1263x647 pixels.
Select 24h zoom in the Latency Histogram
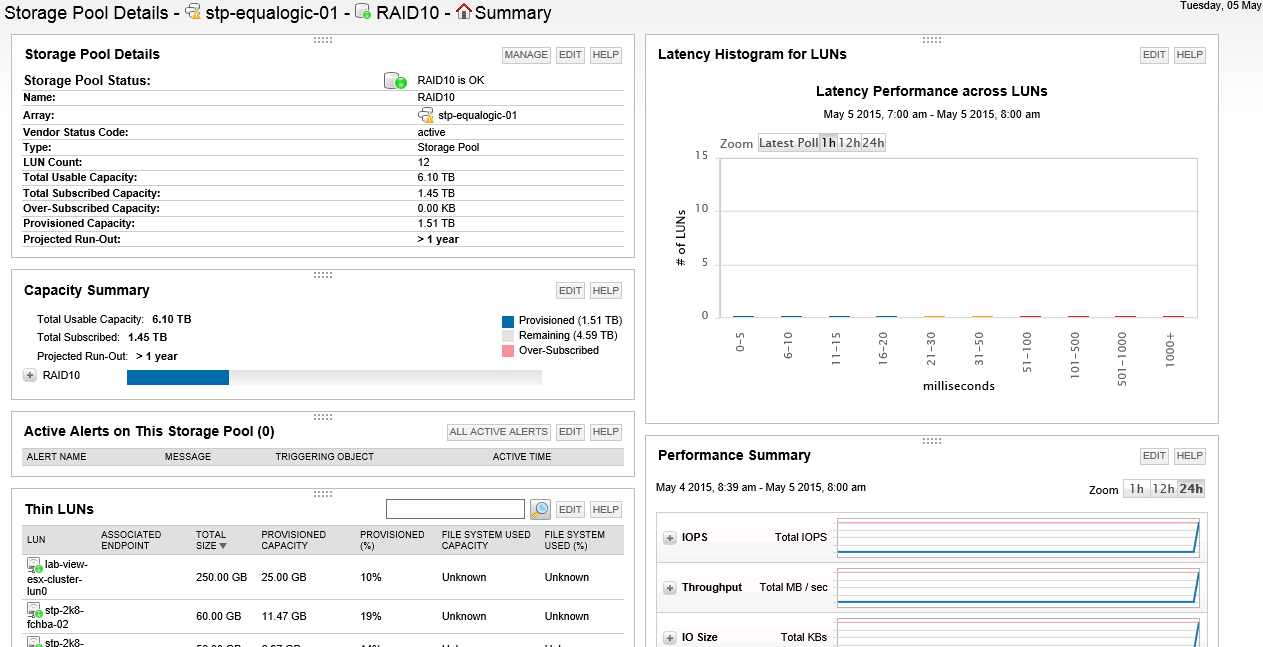tap(873, 143)
